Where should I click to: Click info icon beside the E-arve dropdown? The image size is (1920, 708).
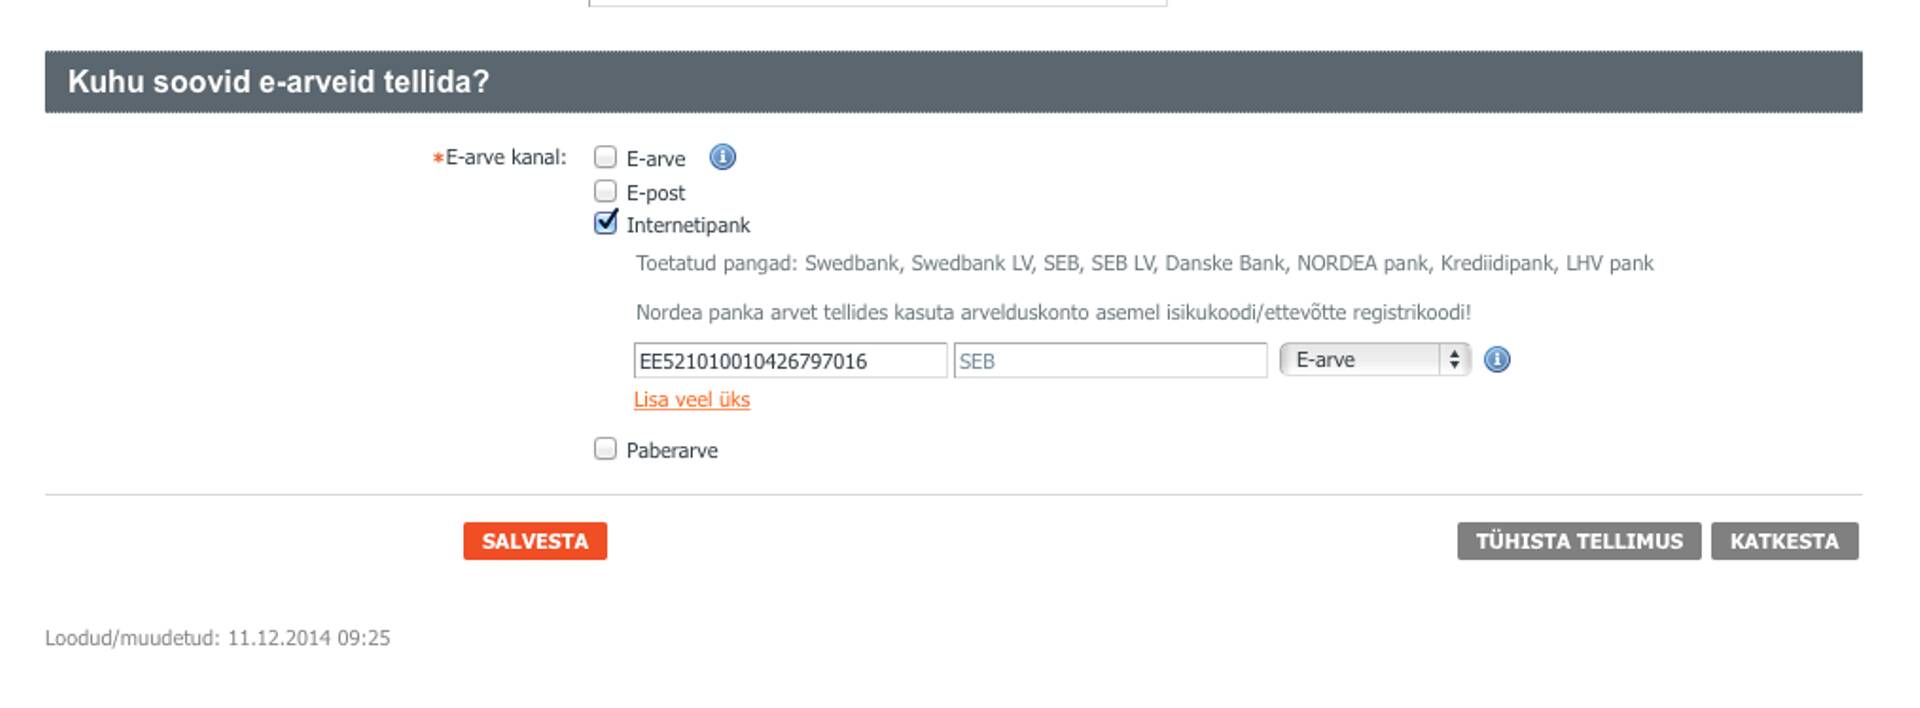click(1496, 360)
